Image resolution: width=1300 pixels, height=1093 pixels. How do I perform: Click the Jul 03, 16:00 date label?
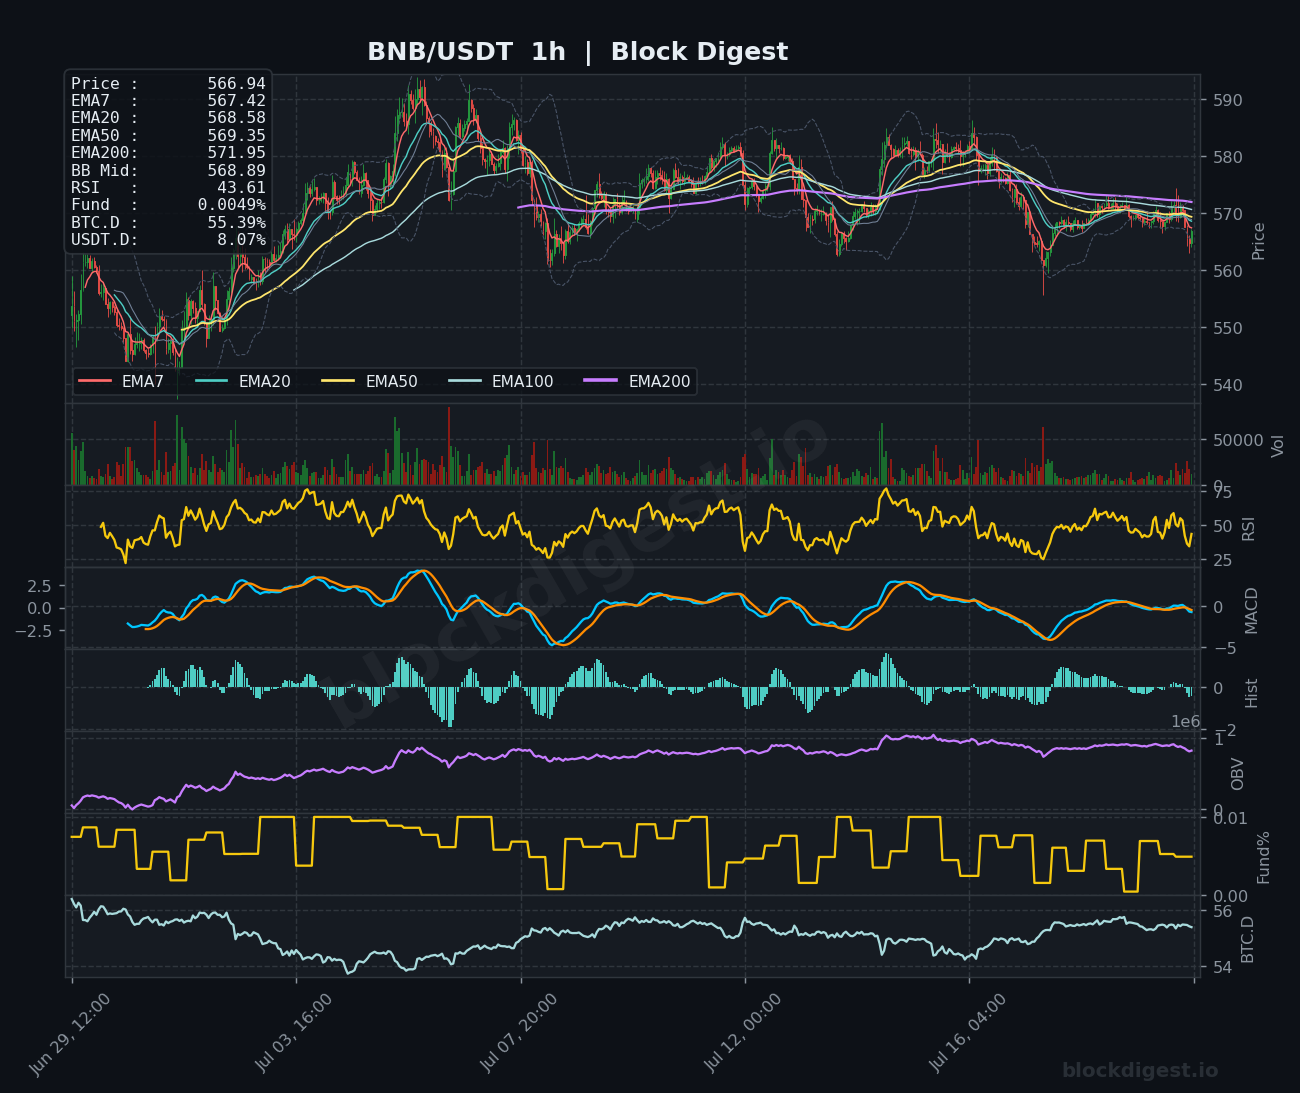click(x=293, y=1033)
